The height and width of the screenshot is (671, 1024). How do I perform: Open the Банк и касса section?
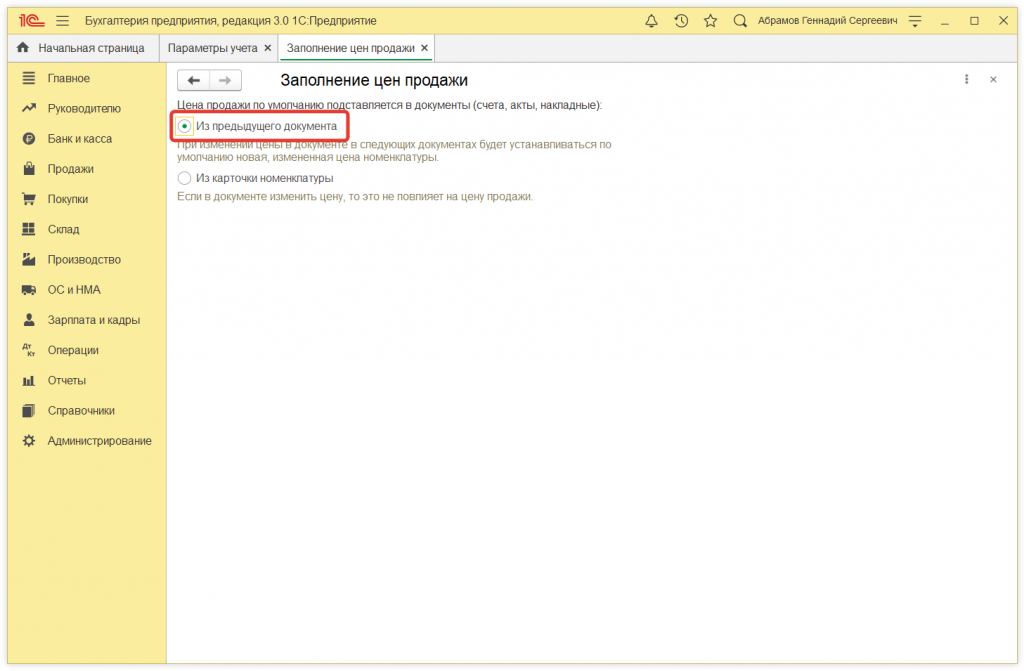point(70,138)
